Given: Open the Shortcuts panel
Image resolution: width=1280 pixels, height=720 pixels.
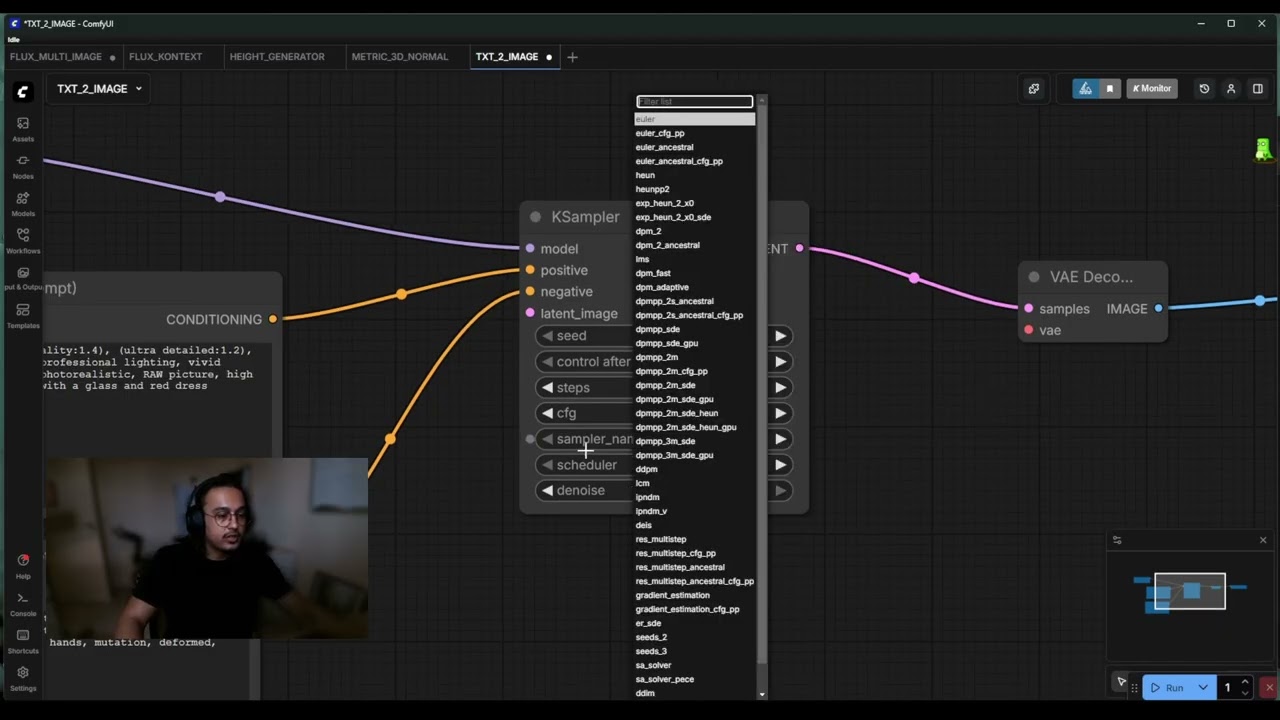Looking at the screenshot, I should (x=22, y=641).
